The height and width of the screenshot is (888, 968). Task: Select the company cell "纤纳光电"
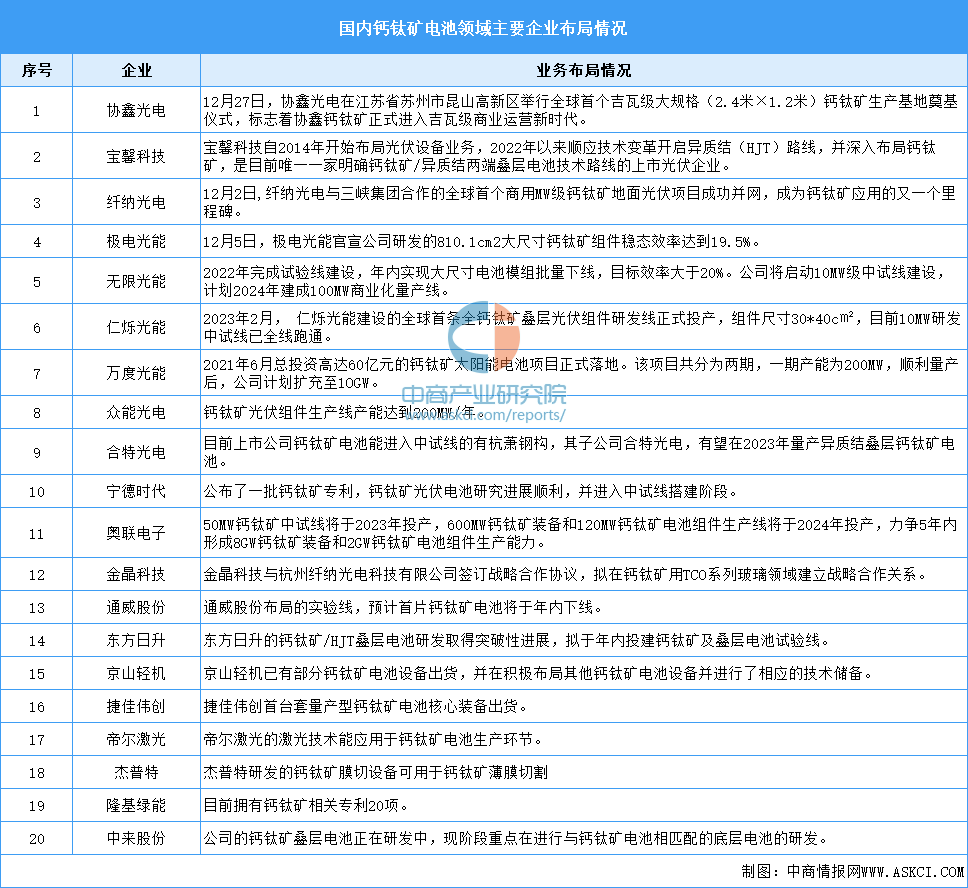click(x=136, y=202)
